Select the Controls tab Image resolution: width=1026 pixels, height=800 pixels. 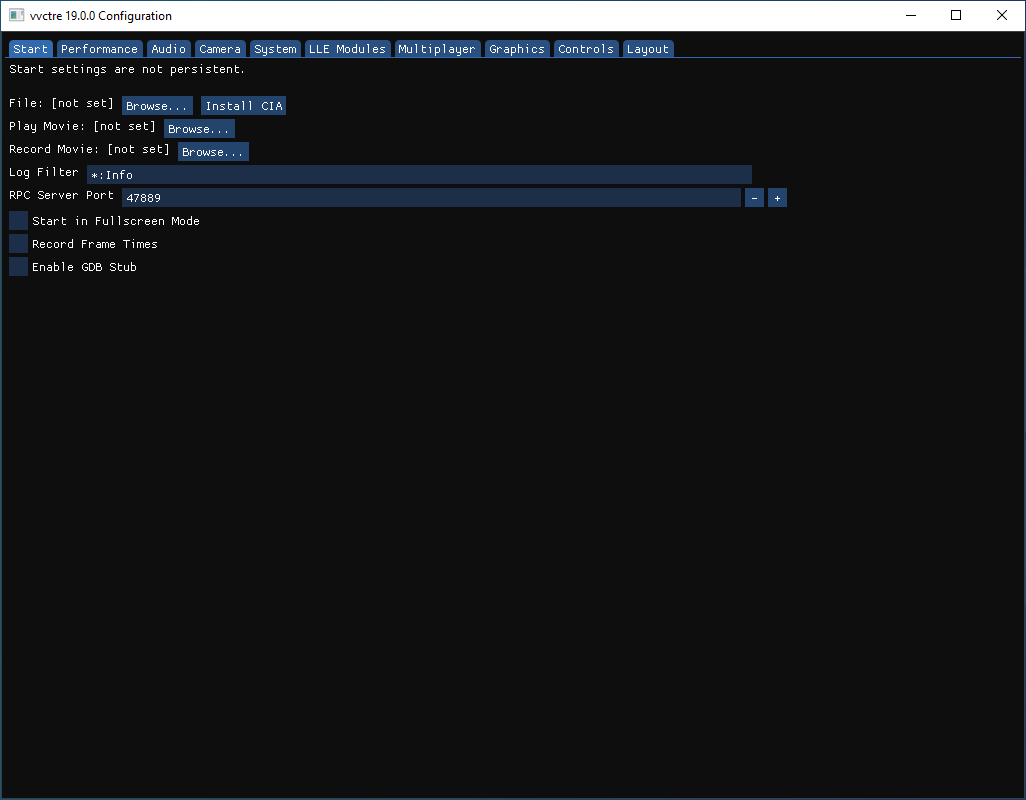(x=586, y=49)
